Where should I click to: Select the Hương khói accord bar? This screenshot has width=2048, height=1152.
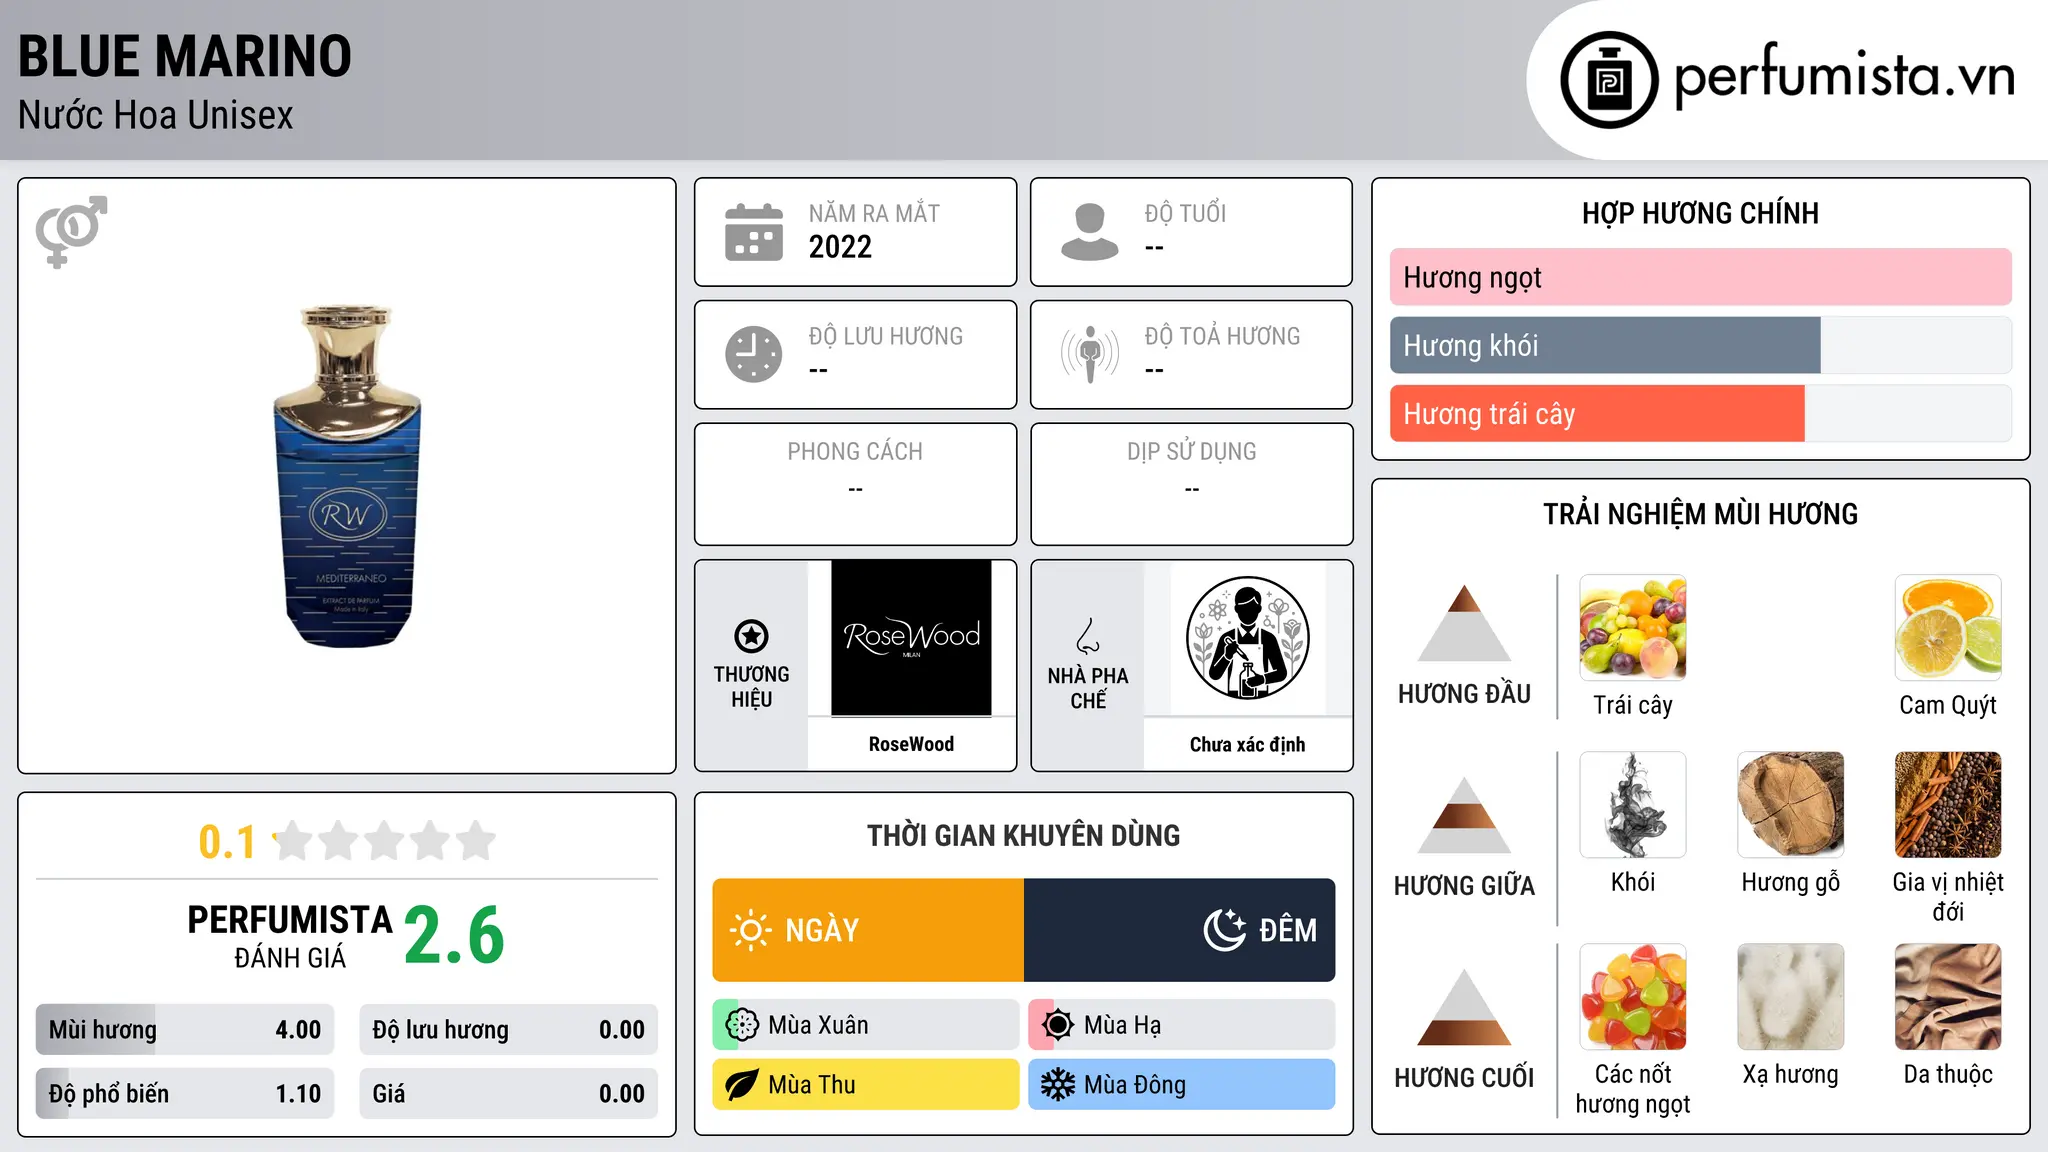point(1700,345)
